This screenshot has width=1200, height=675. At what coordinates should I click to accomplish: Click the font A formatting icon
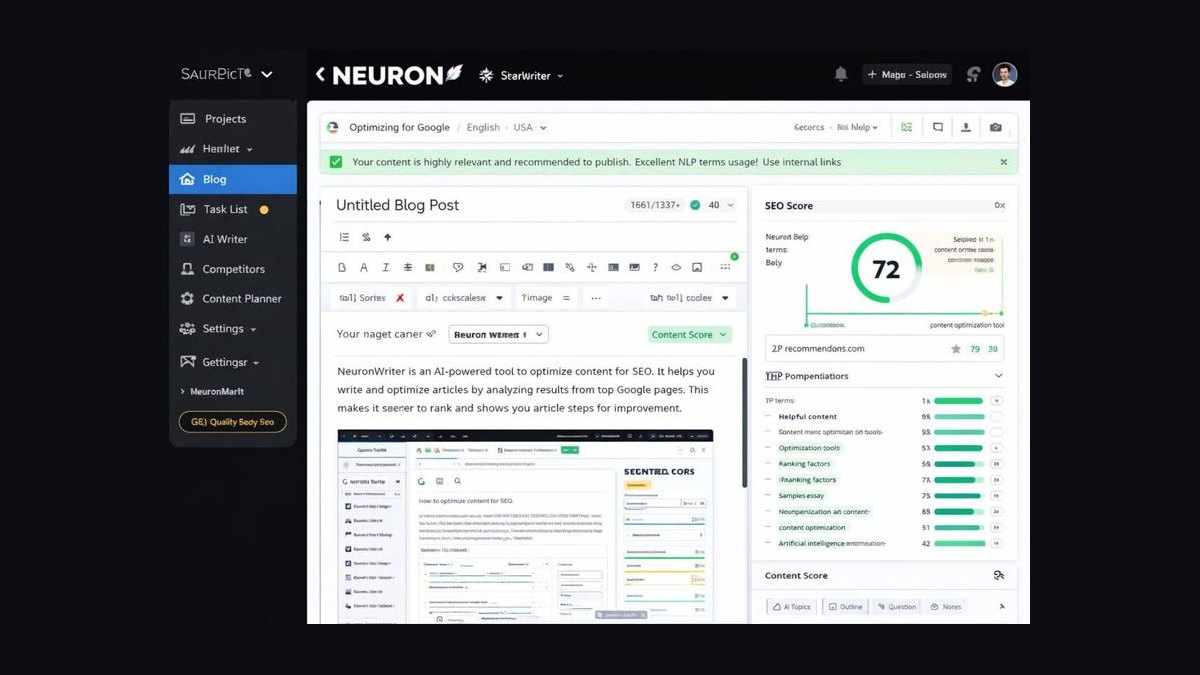363,267
